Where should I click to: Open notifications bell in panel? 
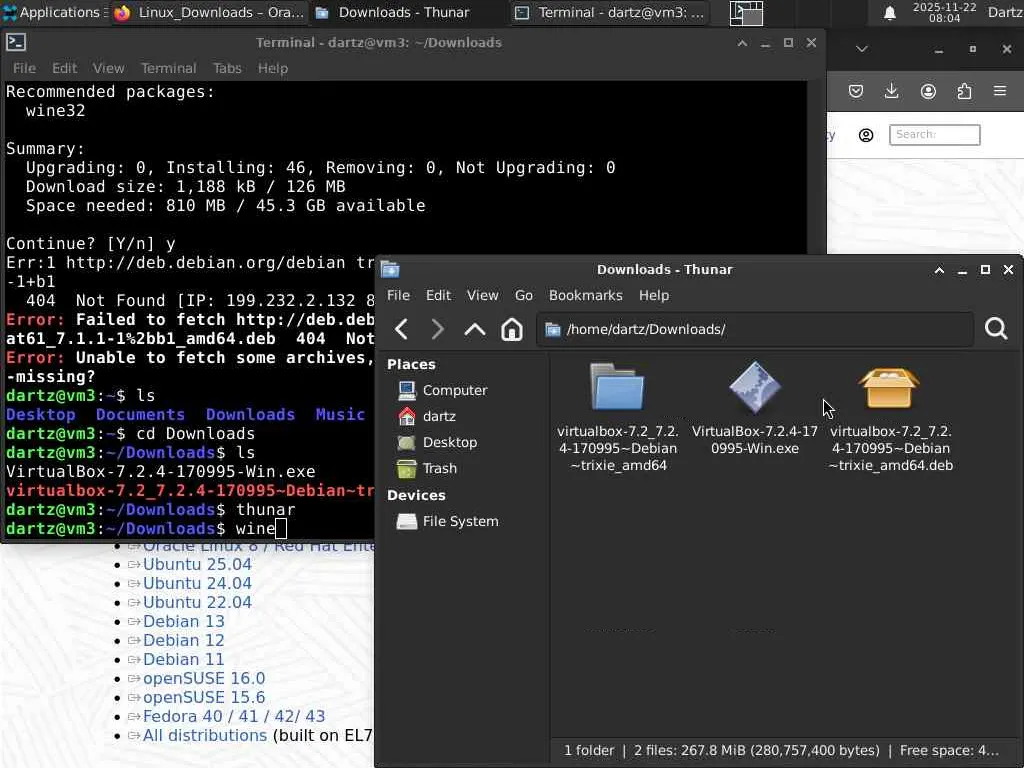tap(889, 12)
